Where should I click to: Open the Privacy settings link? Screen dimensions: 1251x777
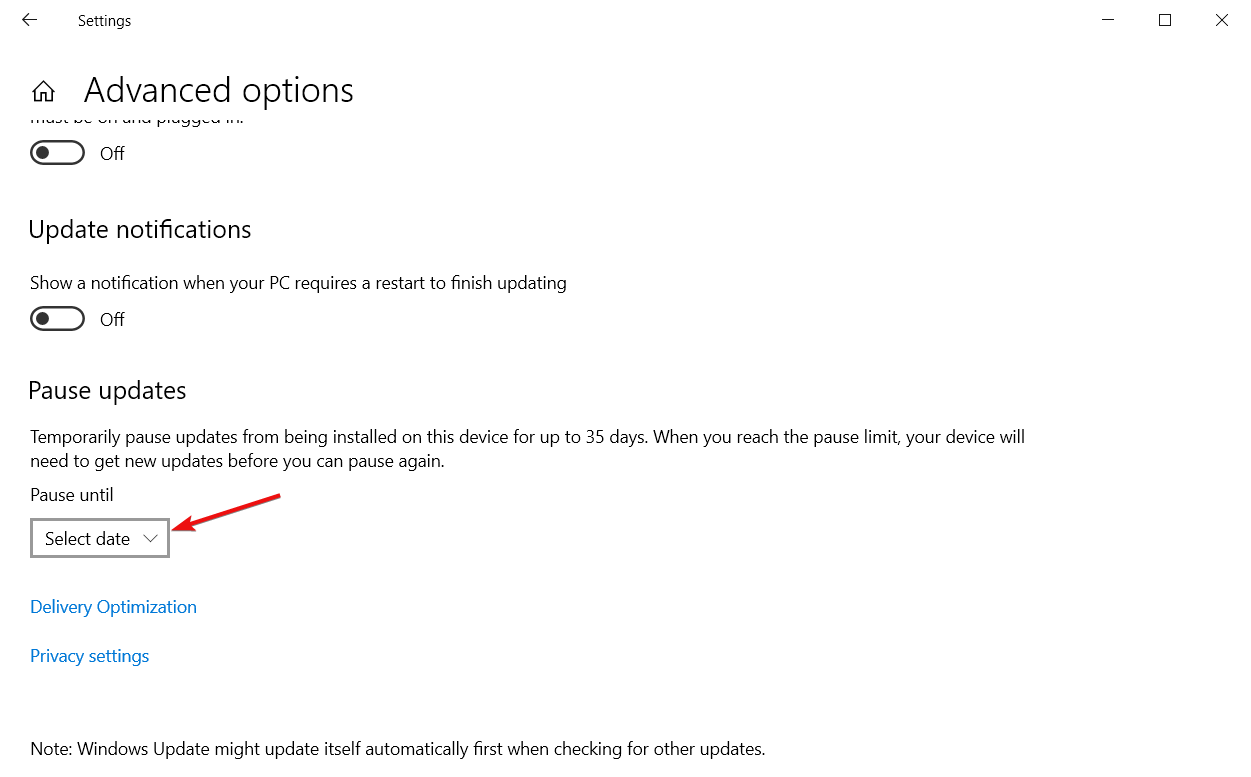click(x=89, y=656)
